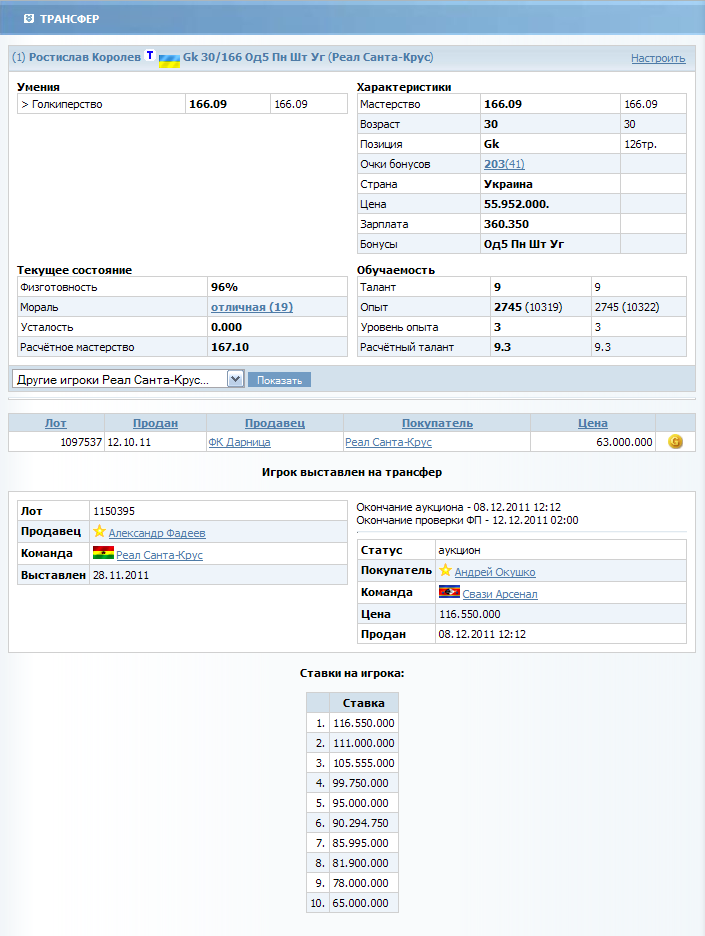The width and height of the screenshot is (705, 936).
Task: Click the flag icon next to the seller's team Реал Санта-Крус
Action: (x=103, y=553)
